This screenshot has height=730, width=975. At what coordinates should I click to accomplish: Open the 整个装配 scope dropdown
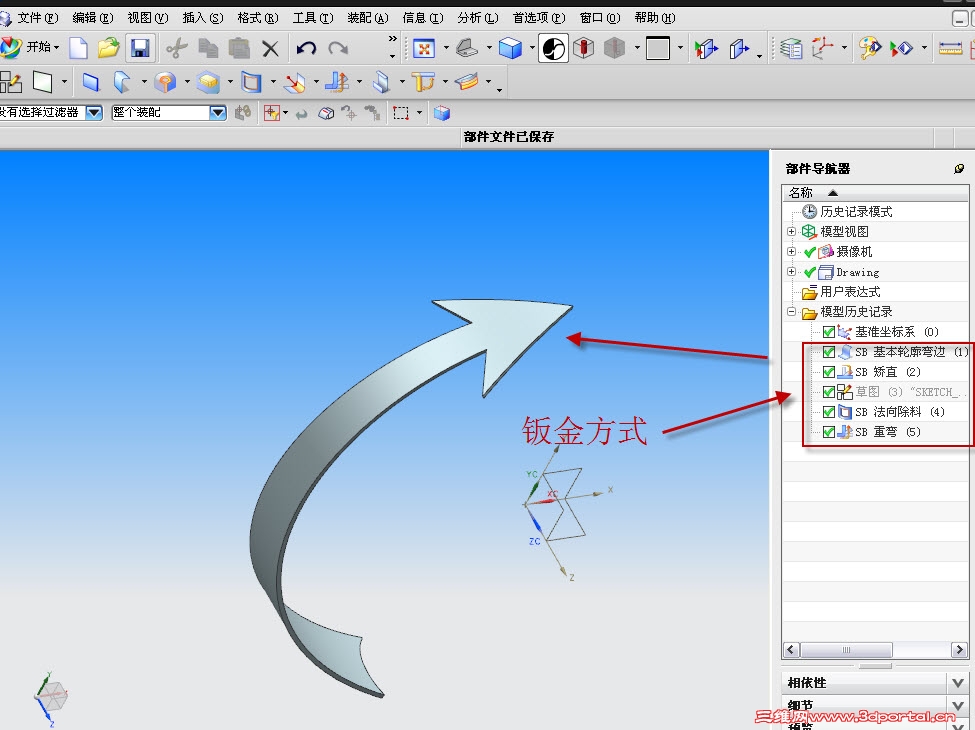218,113
